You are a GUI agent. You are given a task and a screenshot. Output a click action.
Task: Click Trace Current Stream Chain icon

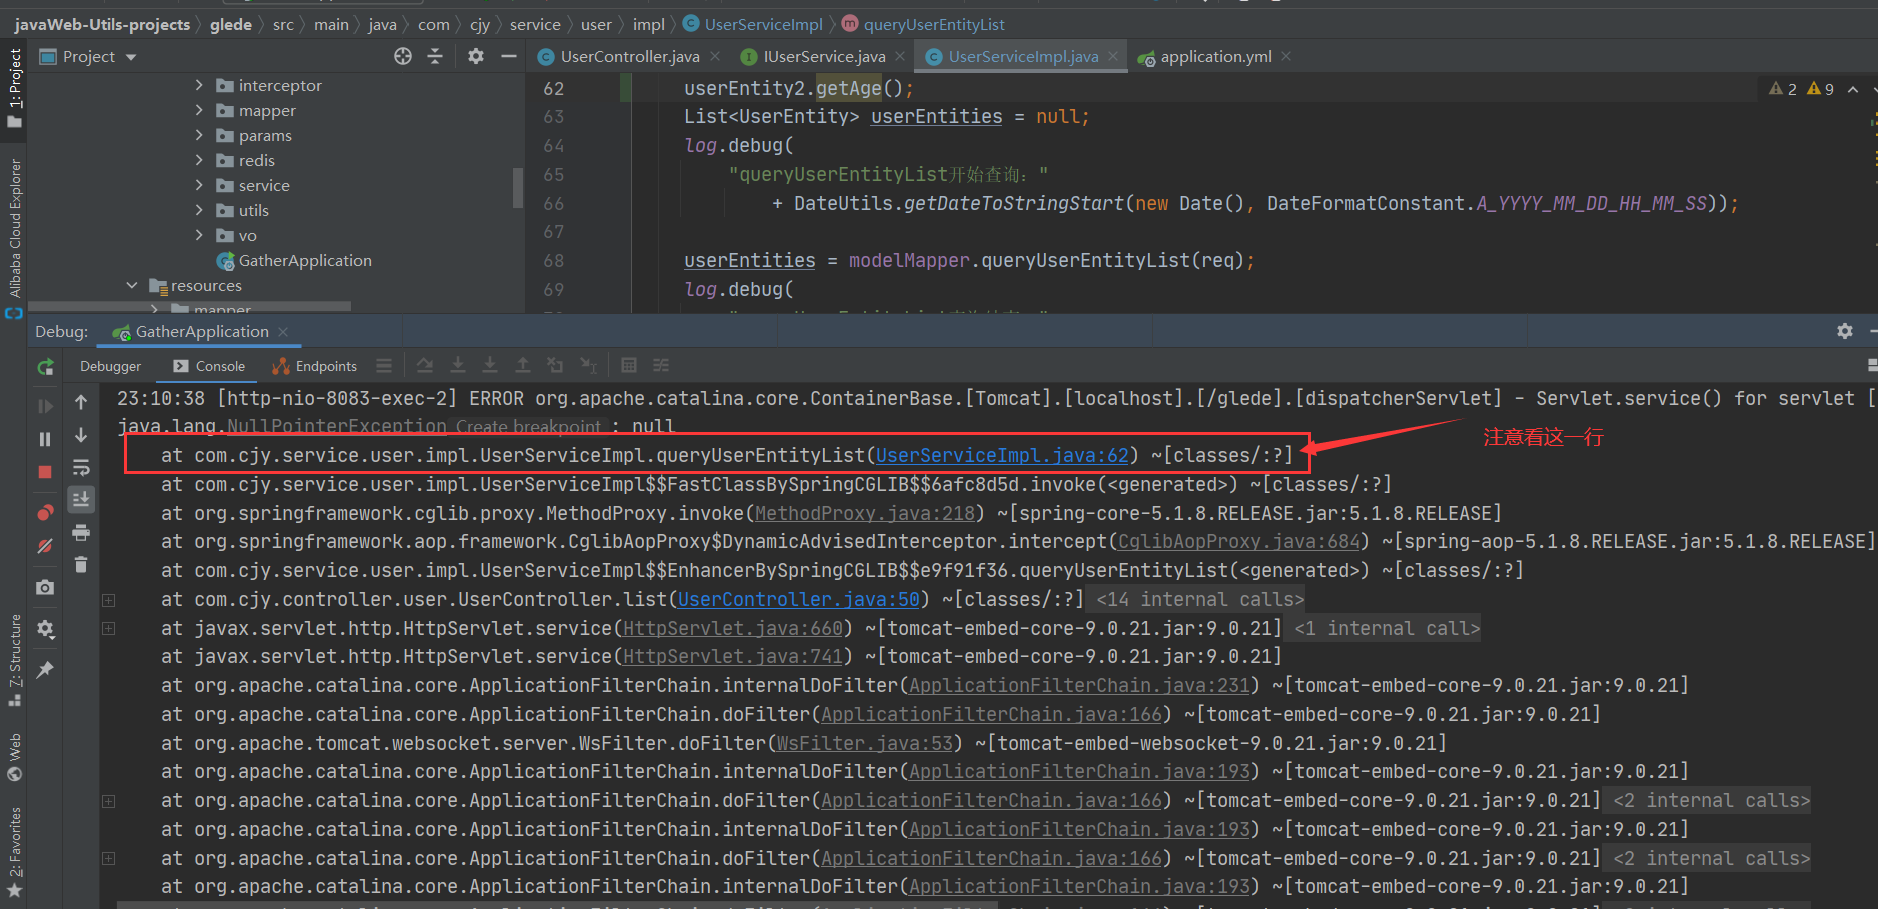661,366
